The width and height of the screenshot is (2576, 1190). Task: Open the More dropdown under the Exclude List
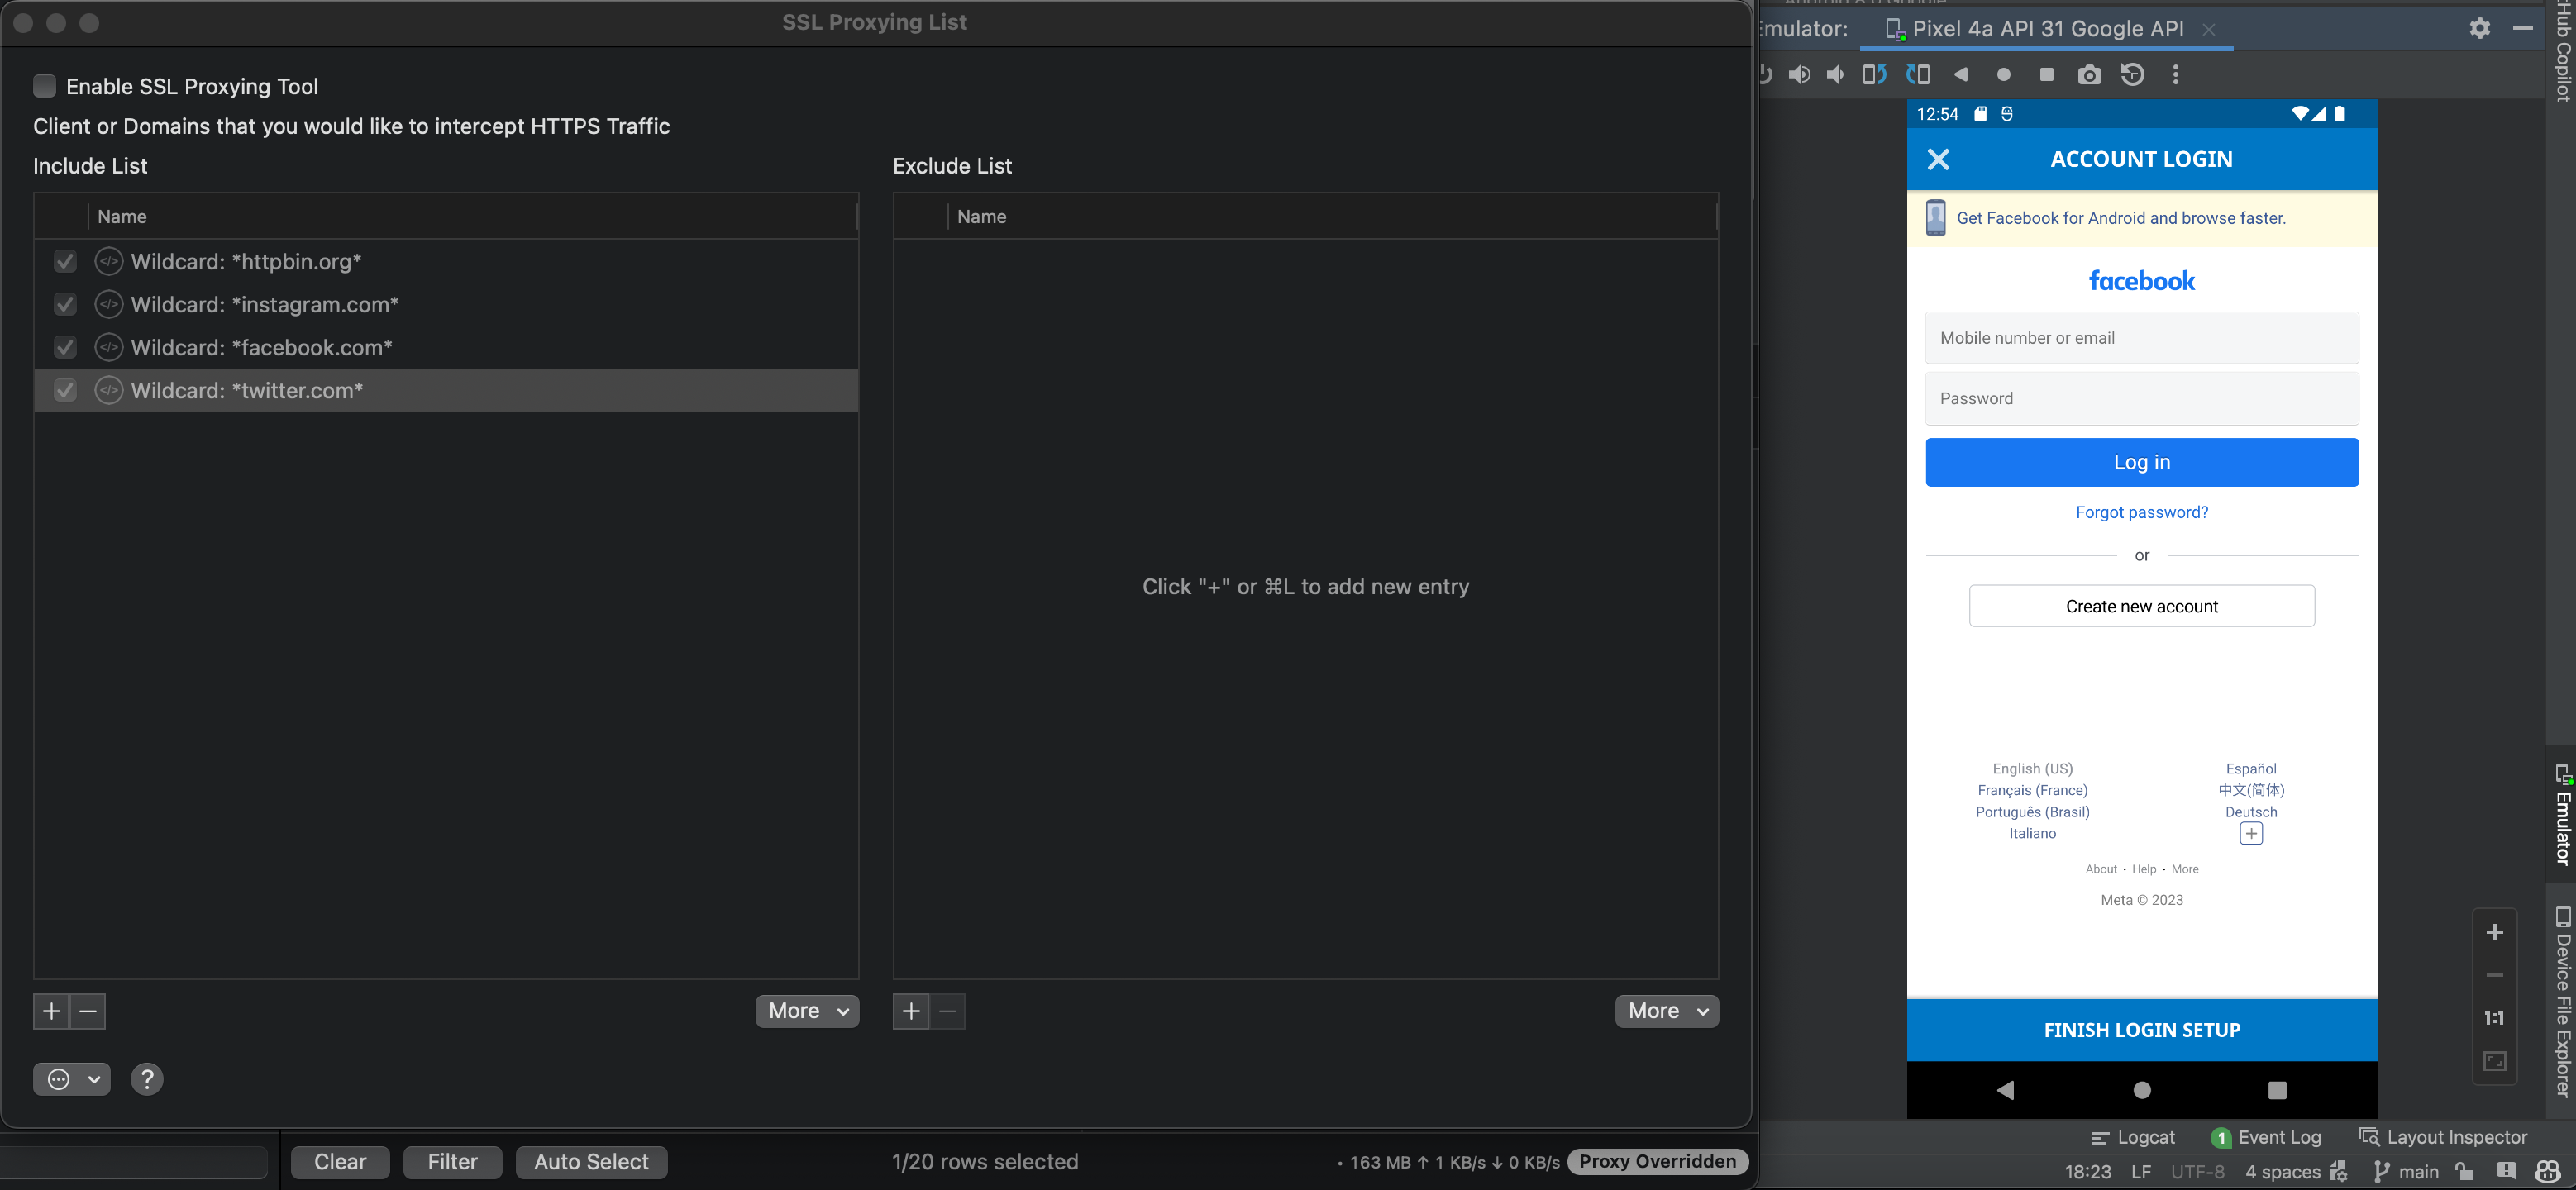[x=1665, y=1011]
